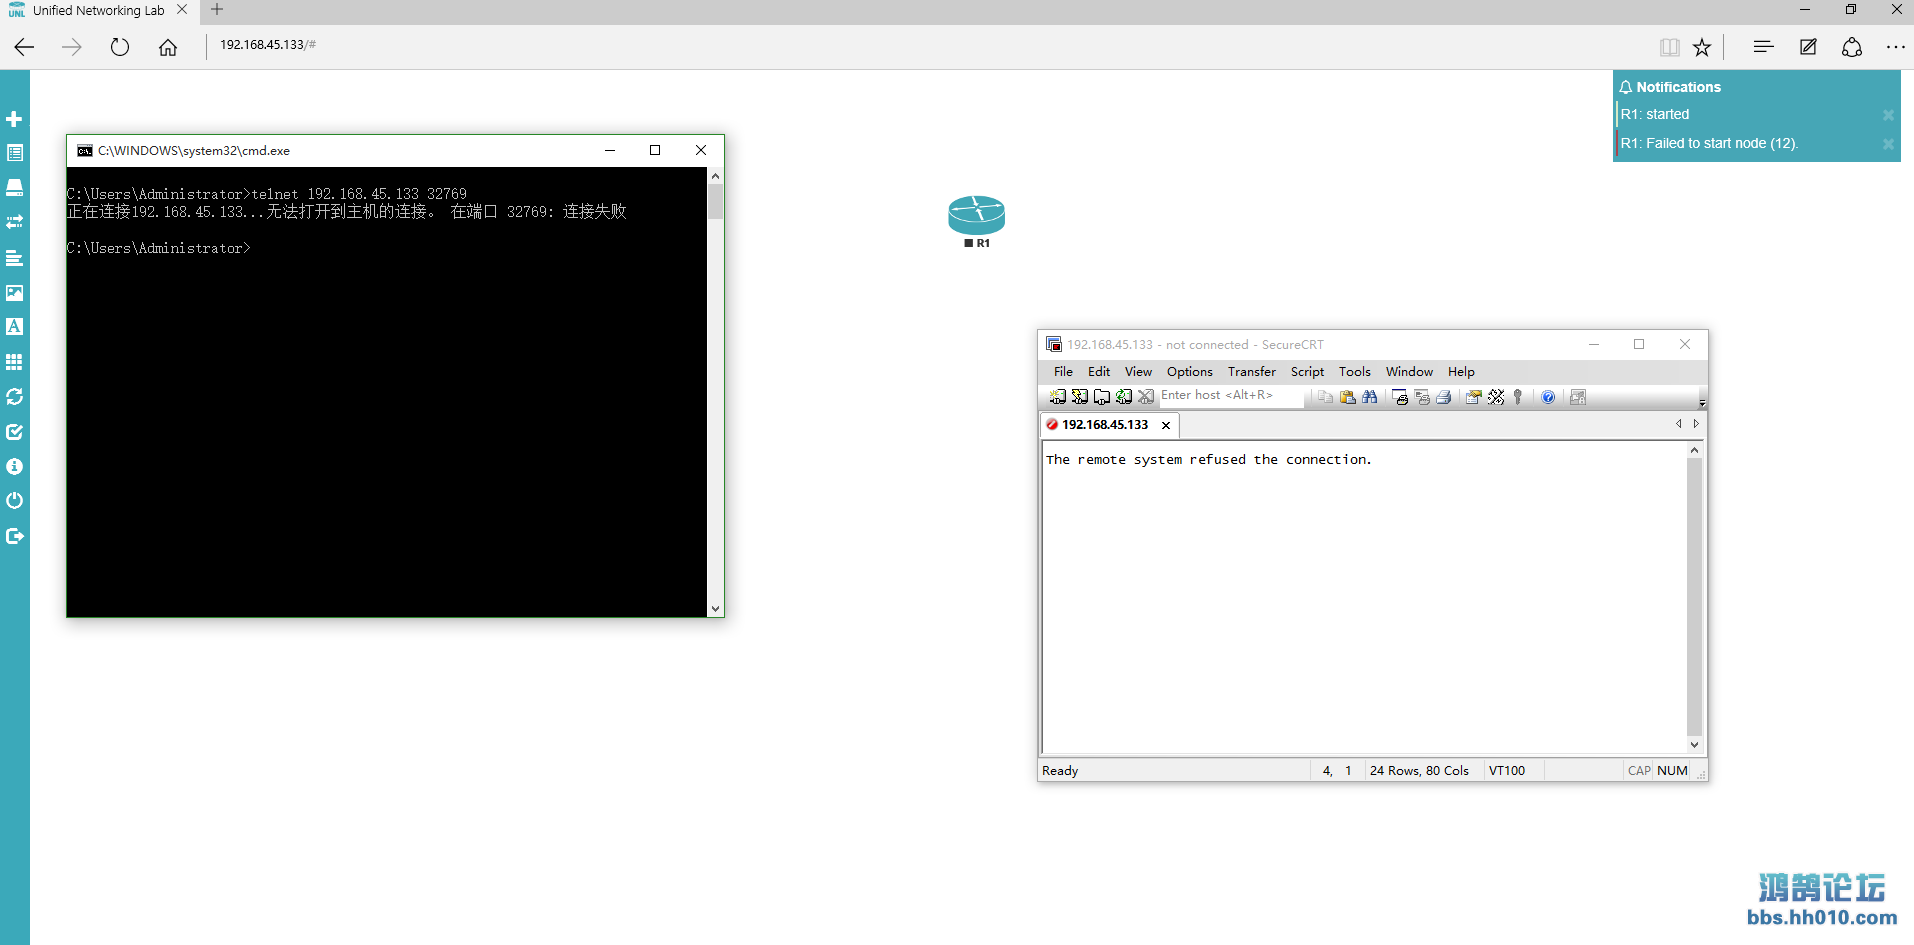Screen dimensions: 1914x945
Task: Open Tools menu in SecureCRT
Action: tap(1355, 371)
